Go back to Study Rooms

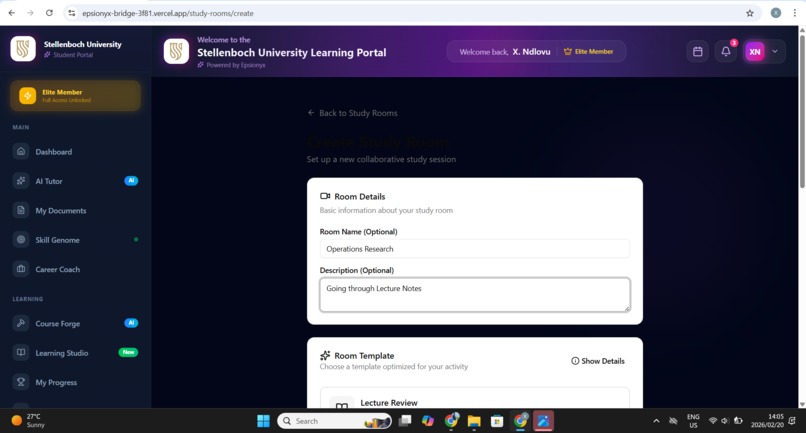coord(353,113)
